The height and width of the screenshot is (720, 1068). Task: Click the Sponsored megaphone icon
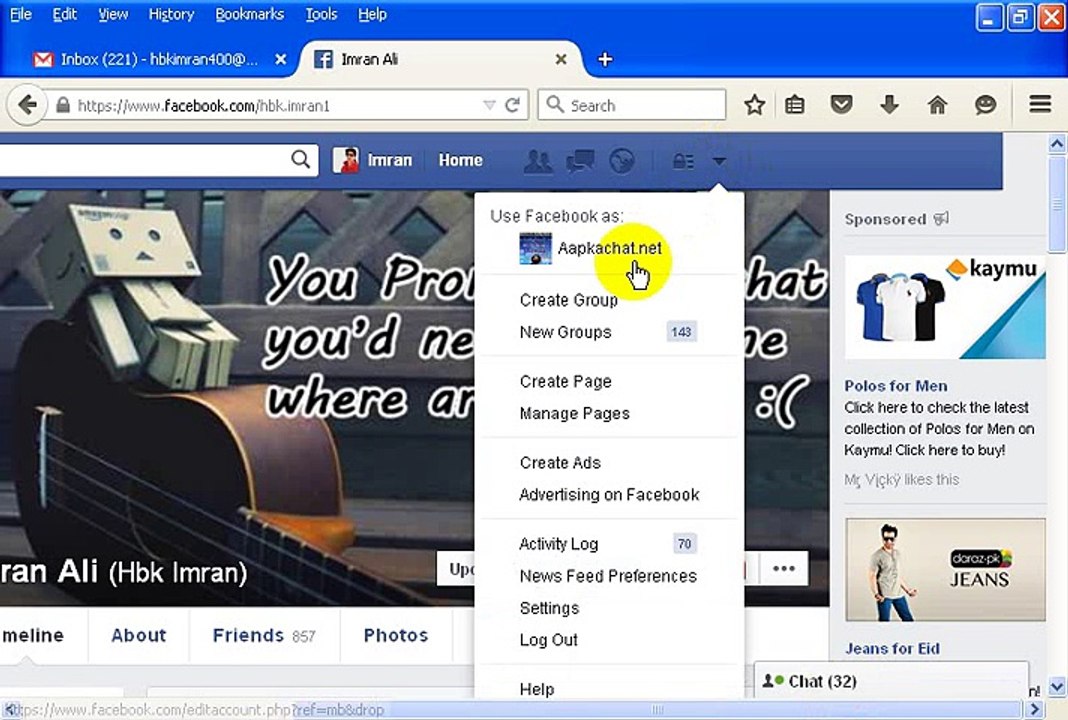pos(941,219)
